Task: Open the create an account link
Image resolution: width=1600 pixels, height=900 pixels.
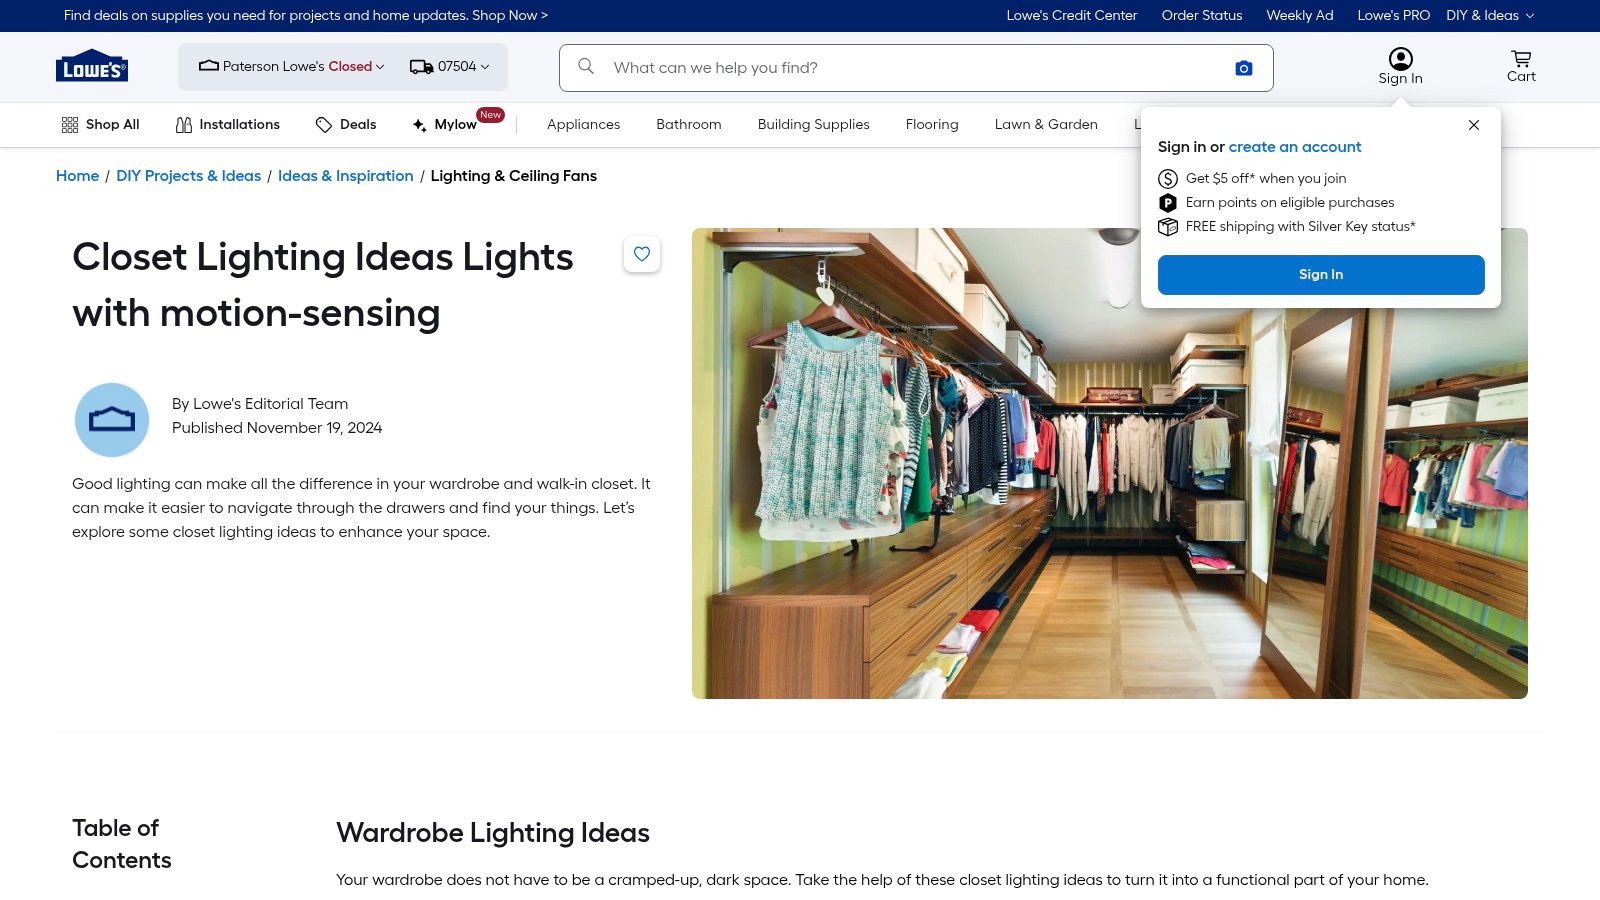Action: (1295, 147)
